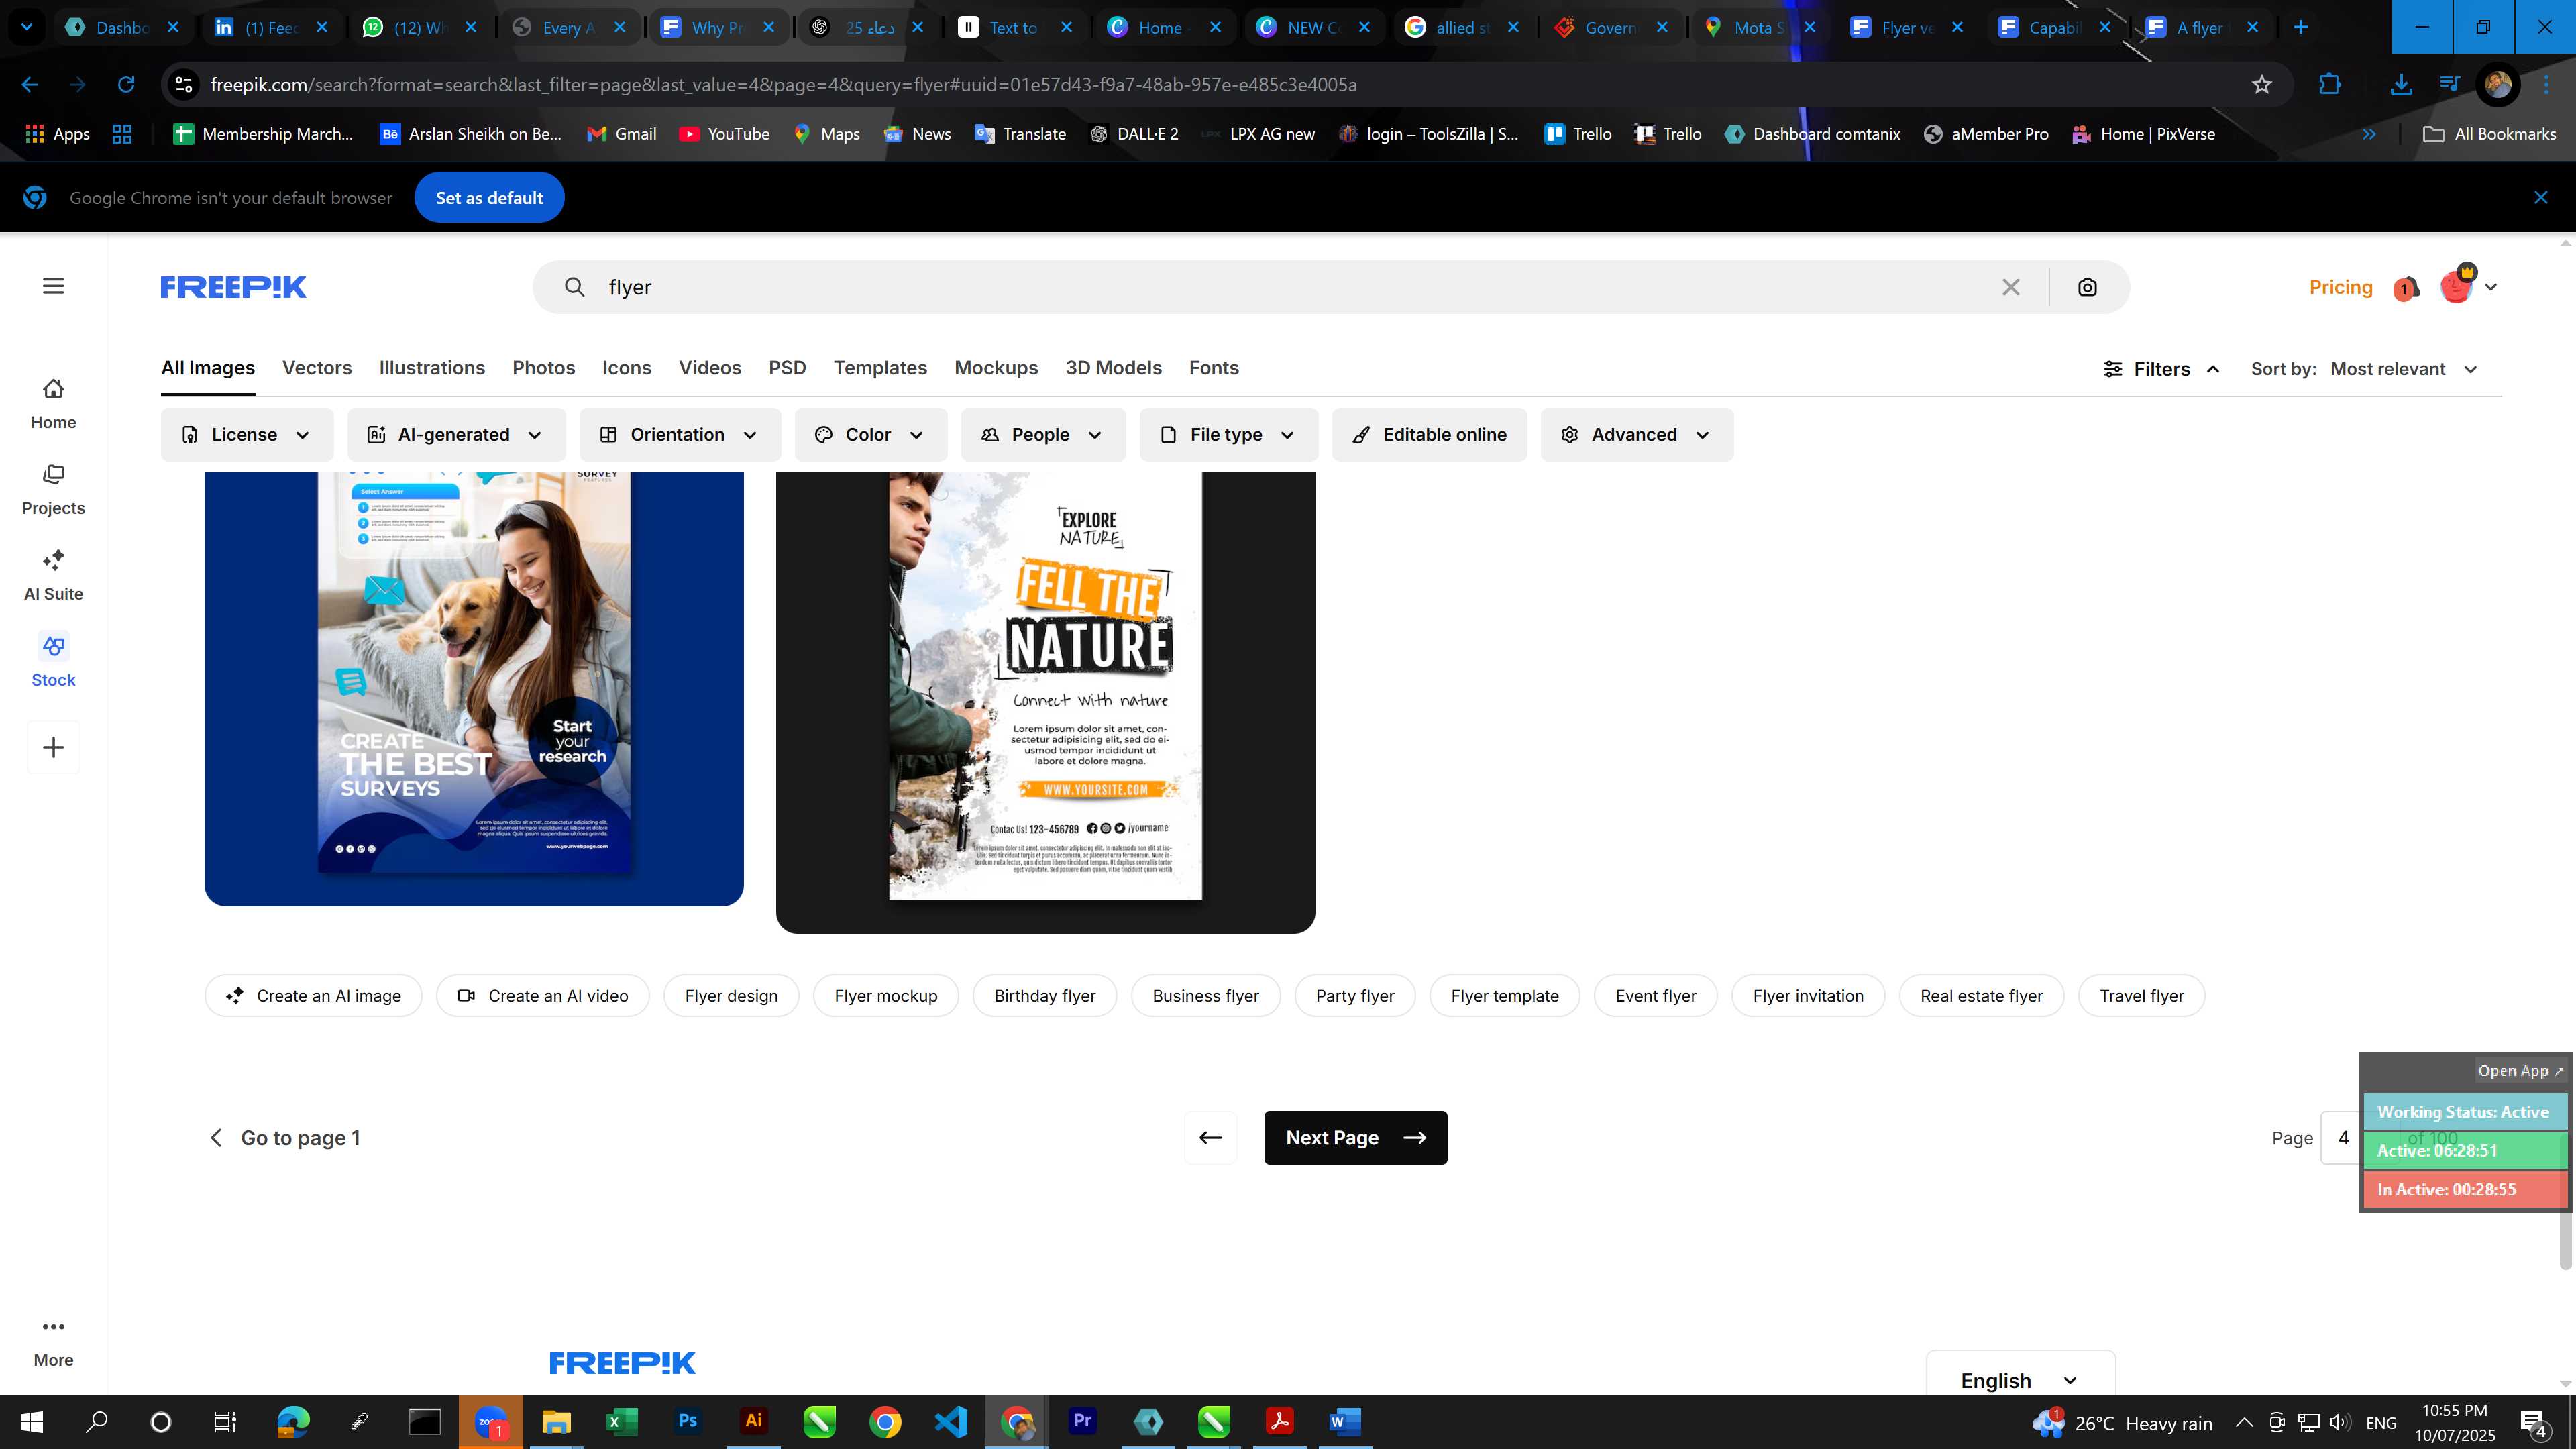
Task: Open the notifications bell icon
Action: (x=2406, y=288)
